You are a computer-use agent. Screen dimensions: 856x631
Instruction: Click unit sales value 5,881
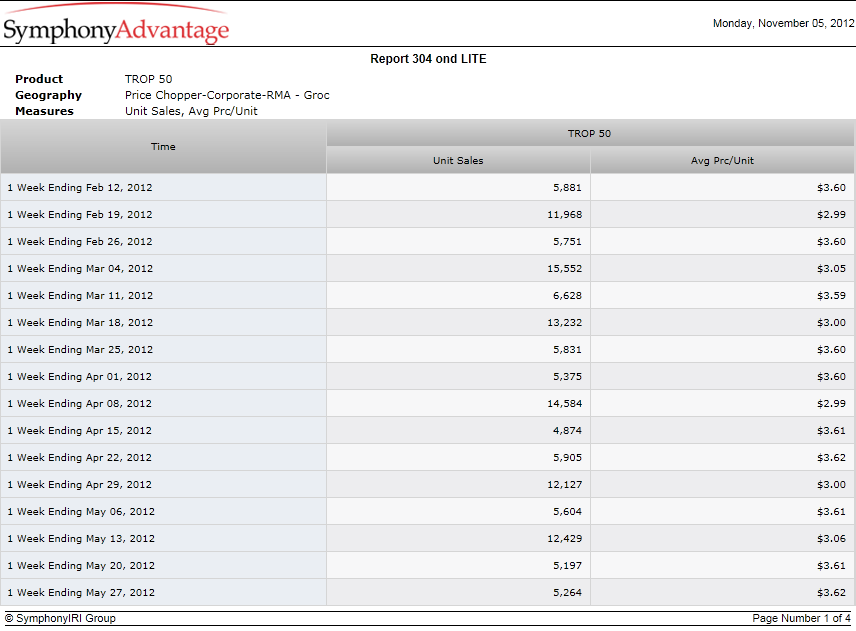(x=567, y=188)
